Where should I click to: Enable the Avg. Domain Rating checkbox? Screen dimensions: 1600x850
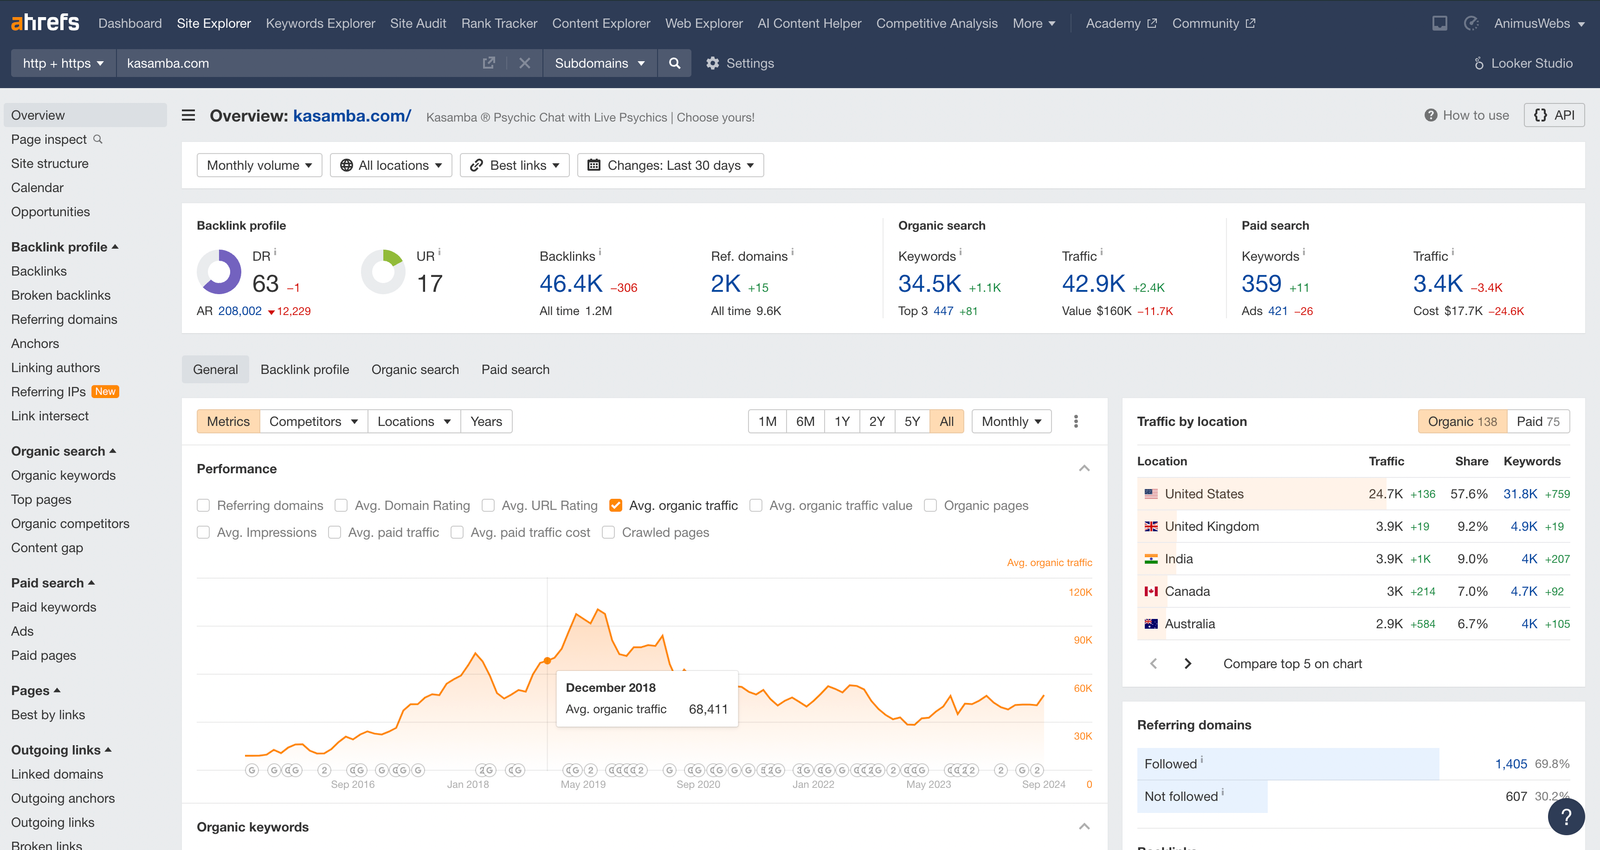[341, 505]
